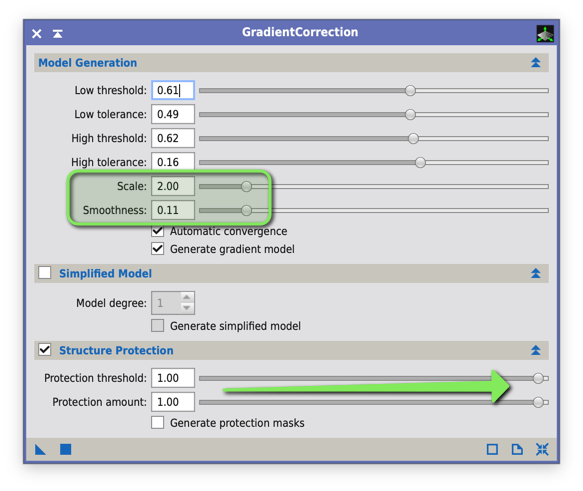583x491 pixels.
Task: Toggle Automatic convergence checkbox
Action: [x=158, y=231]
